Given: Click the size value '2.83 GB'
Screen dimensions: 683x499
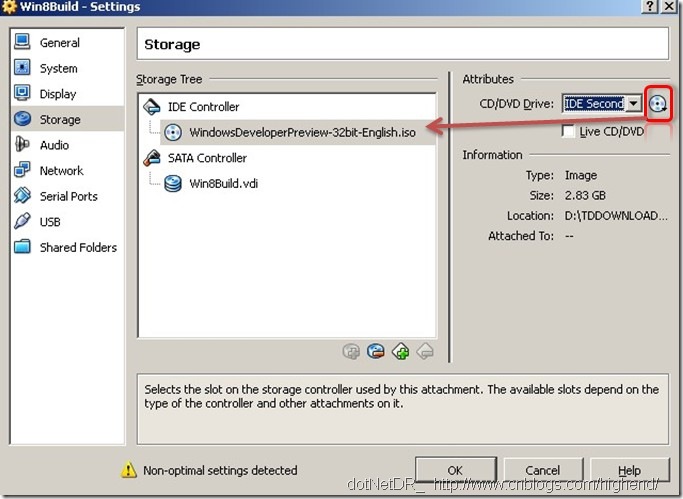Looking at the screenshot, I should click(585, 196).
